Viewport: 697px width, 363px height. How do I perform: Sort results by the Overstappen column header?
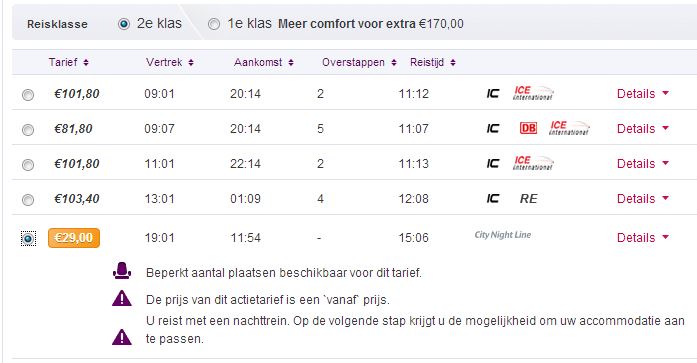pos(359,62)
